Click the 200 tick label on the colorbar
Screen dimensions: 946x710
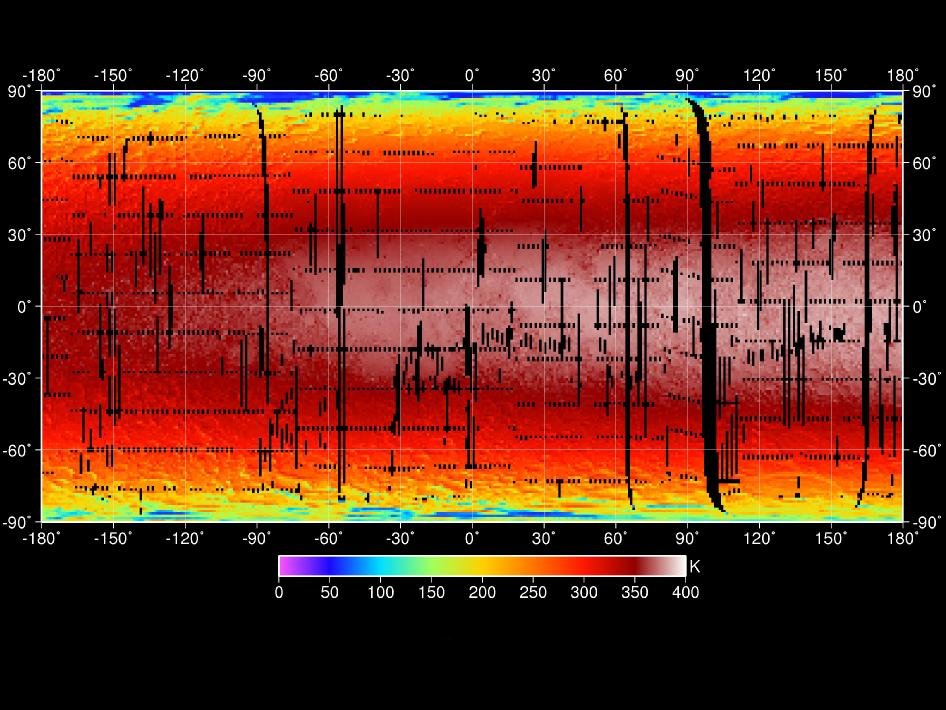(482, 592)
